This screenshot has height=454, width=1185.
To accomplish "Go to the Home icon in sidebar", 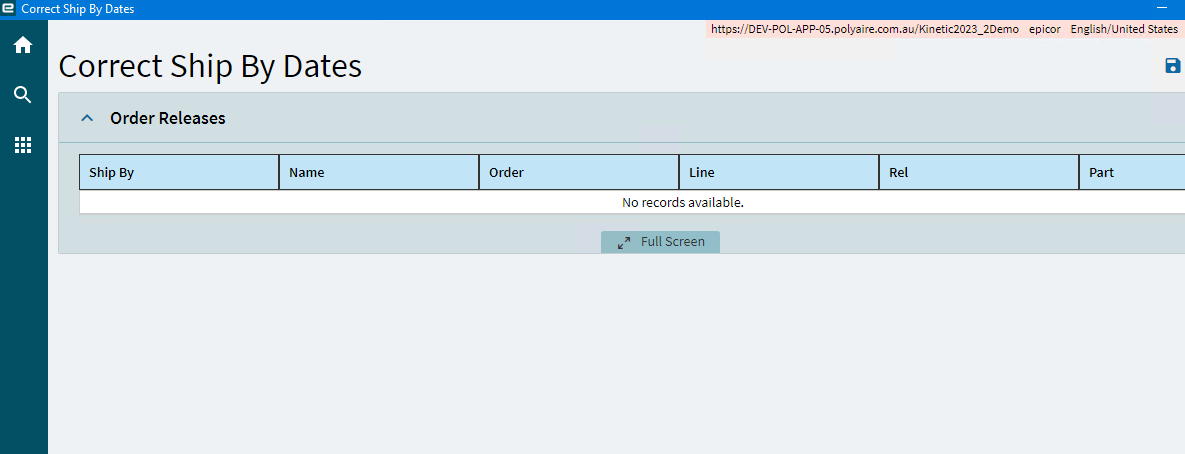I will point(23,45).
